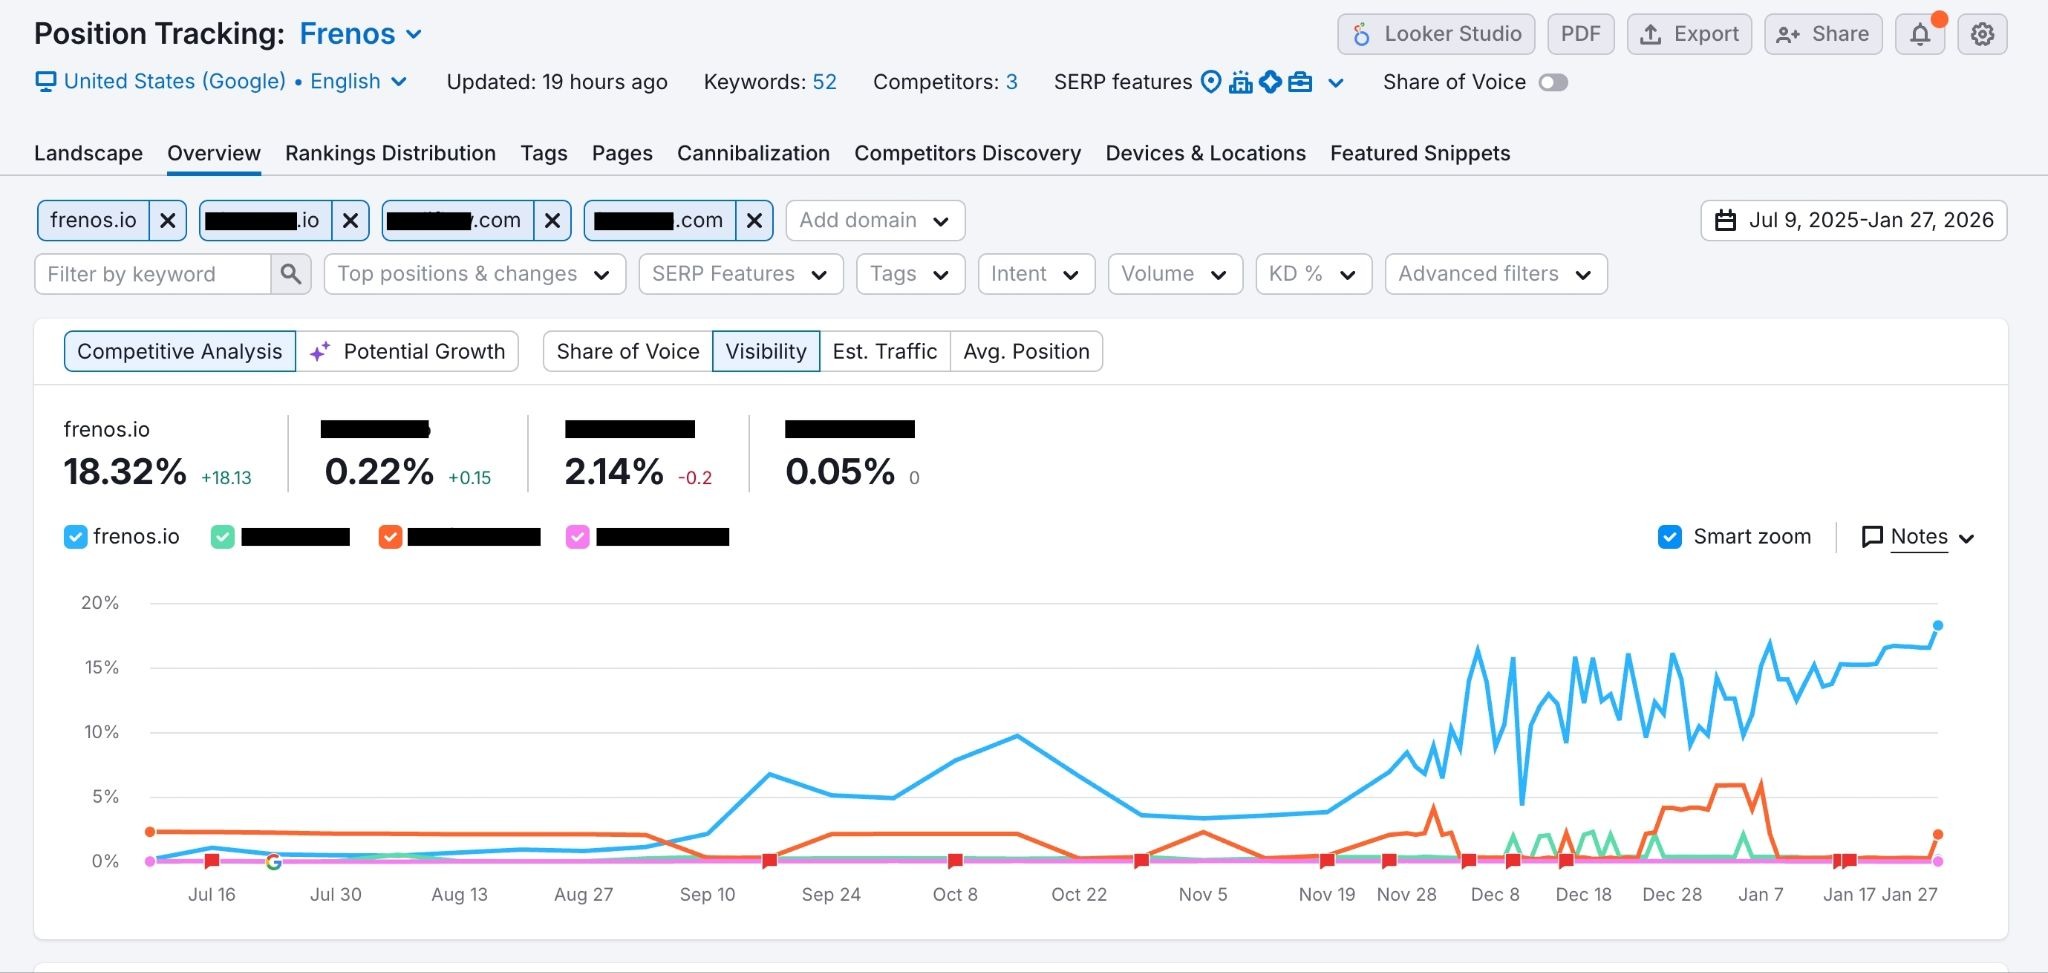Open the Competitors: 3 link
The width and height of the screenshot is (2048, 973).
click(x=1013, y=82)
